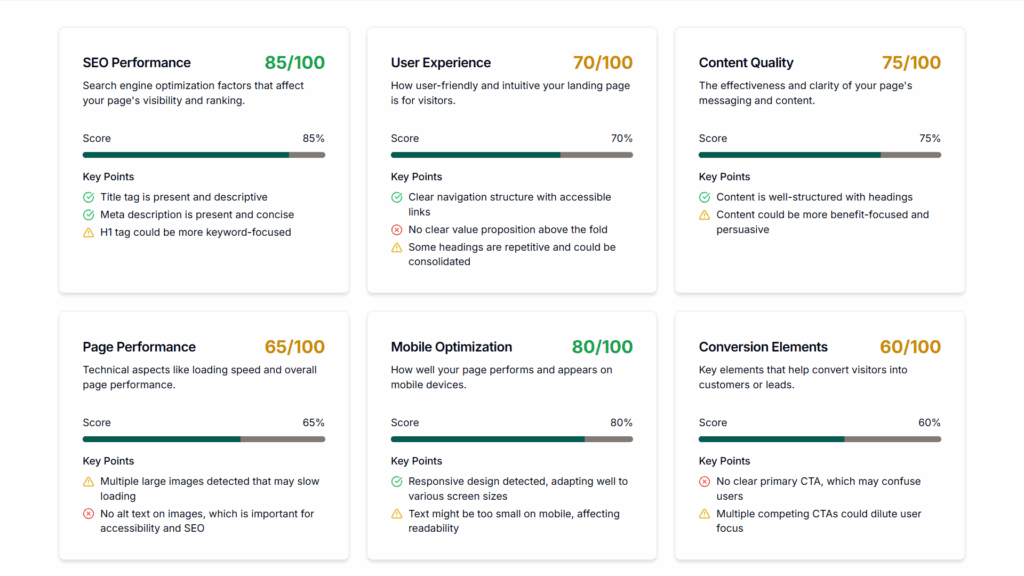The image size is (1024, 576).
Task: Click check icon beside Meta description point
Action: point(89,215)
